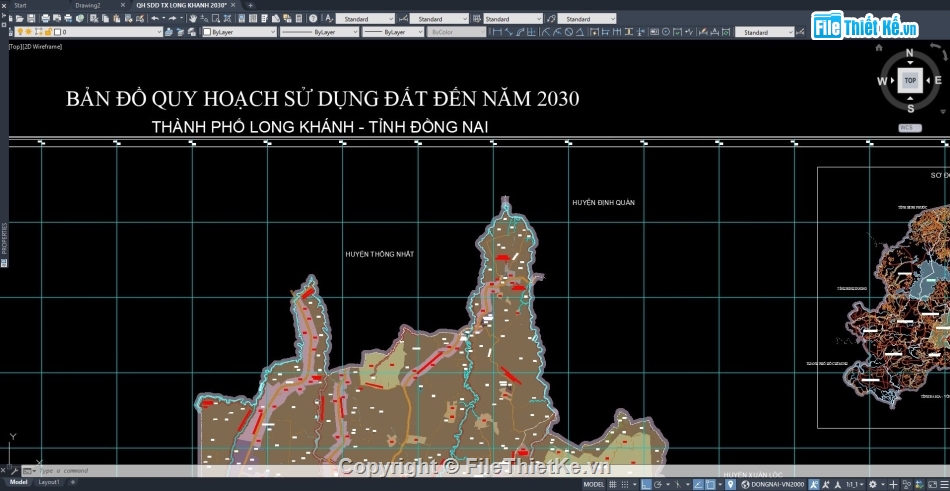The width and height of the screenshot is (950, 491).
Task: Open the annotation scale 1:1_1 dropdown
Action: click(856, 484)
